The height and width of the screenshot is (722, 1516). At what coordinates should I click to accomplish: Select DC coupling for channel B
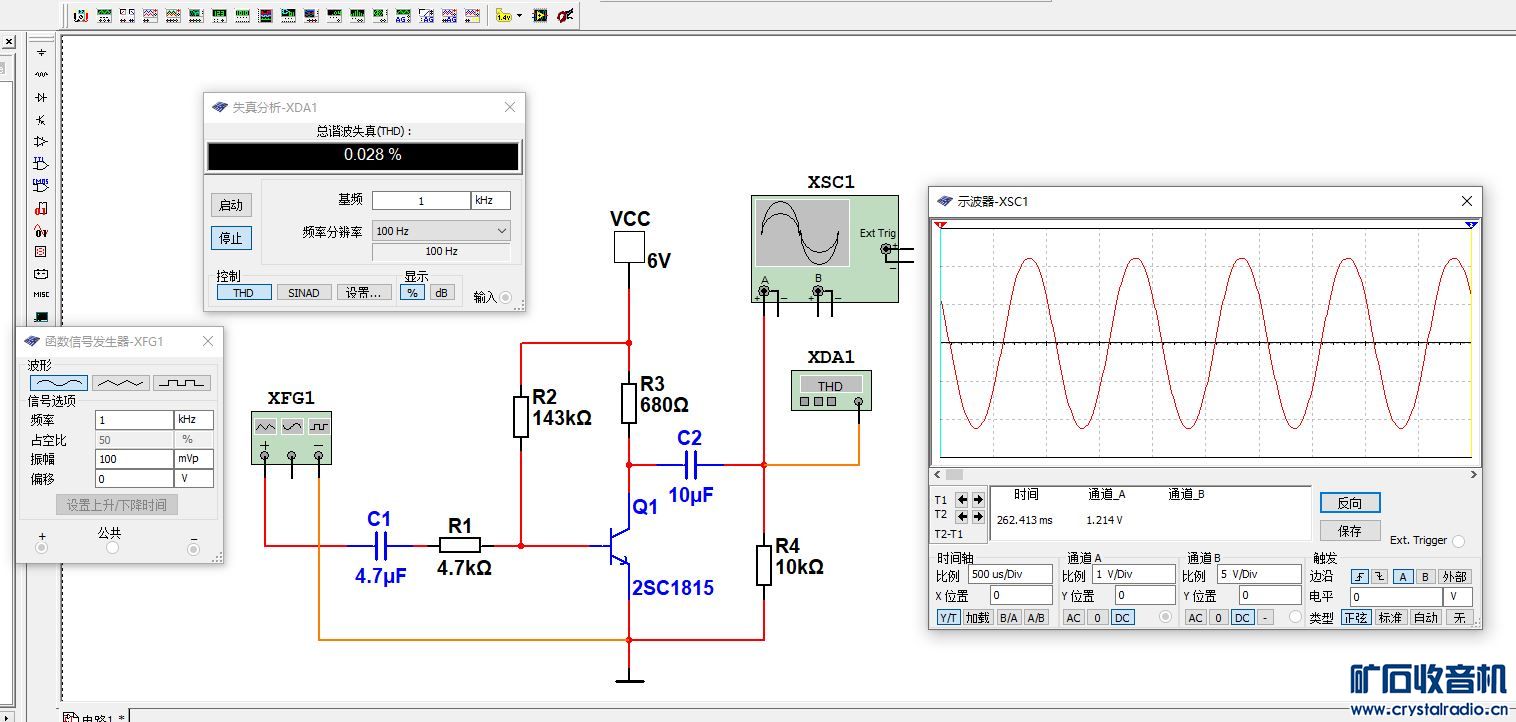pos(1242,617)
